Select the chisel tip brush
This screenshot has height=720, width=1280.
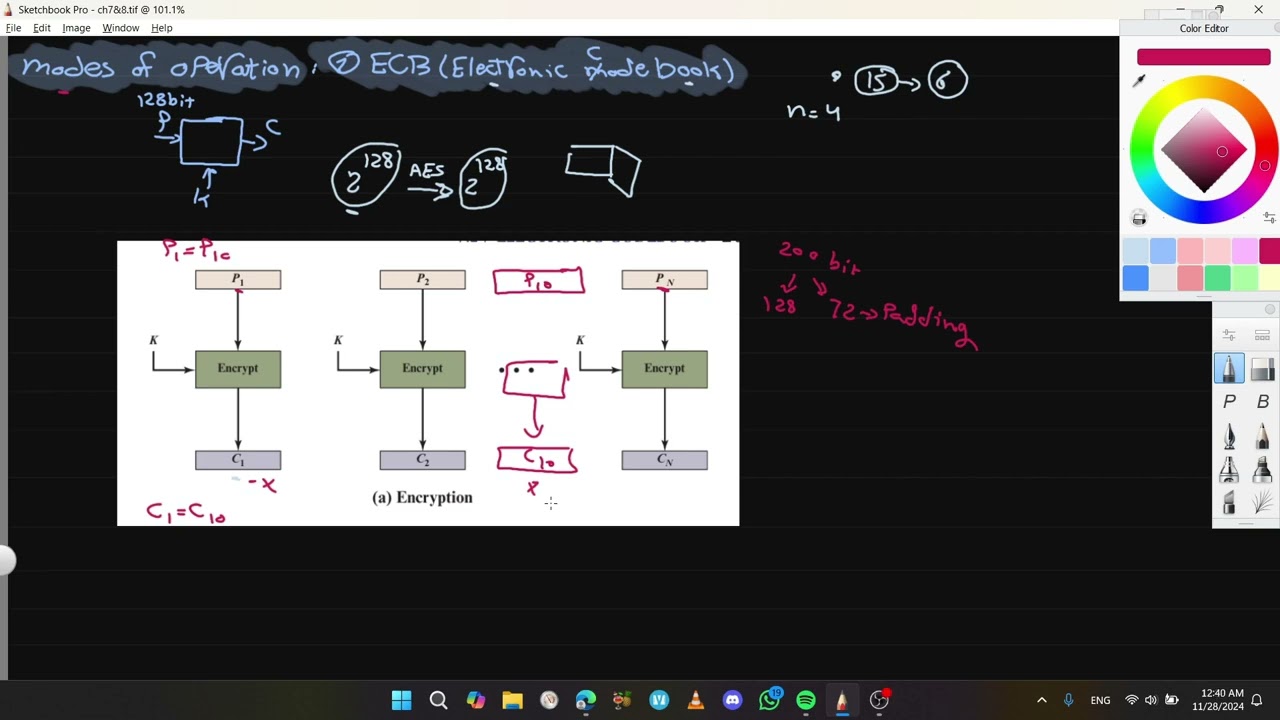tap(1229, 502)
